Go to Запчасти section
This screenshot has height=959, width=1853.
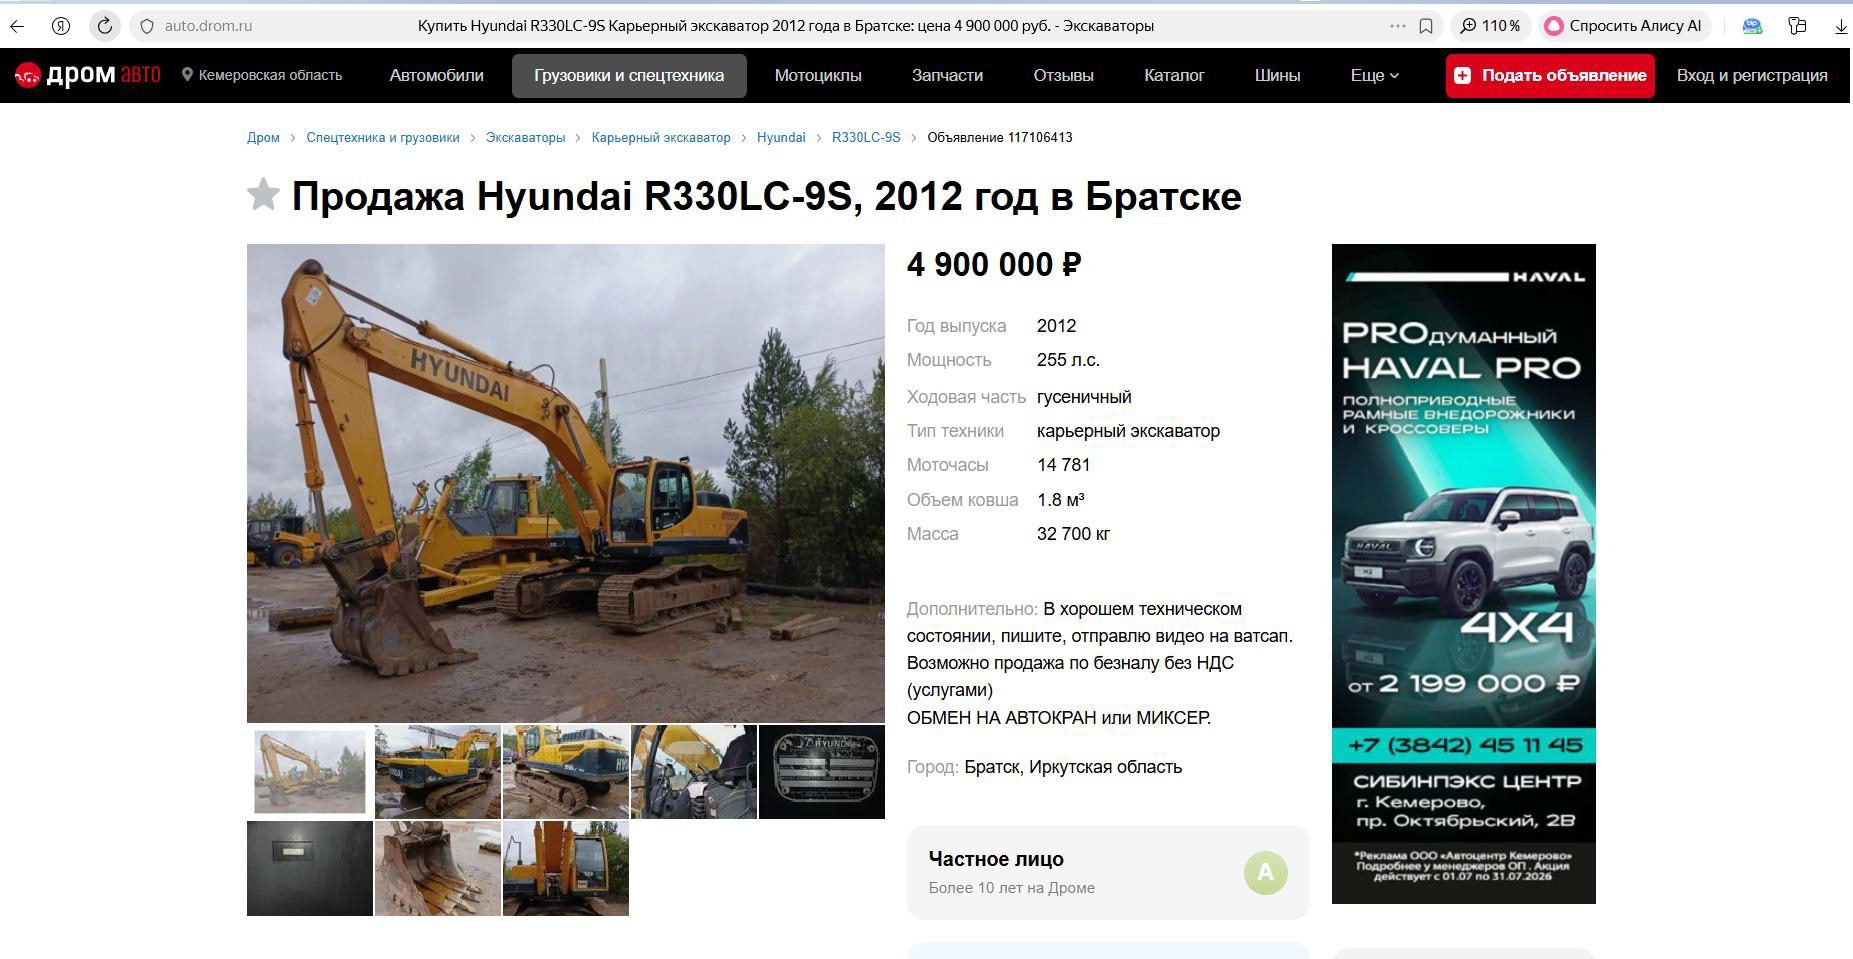(947, 75)
